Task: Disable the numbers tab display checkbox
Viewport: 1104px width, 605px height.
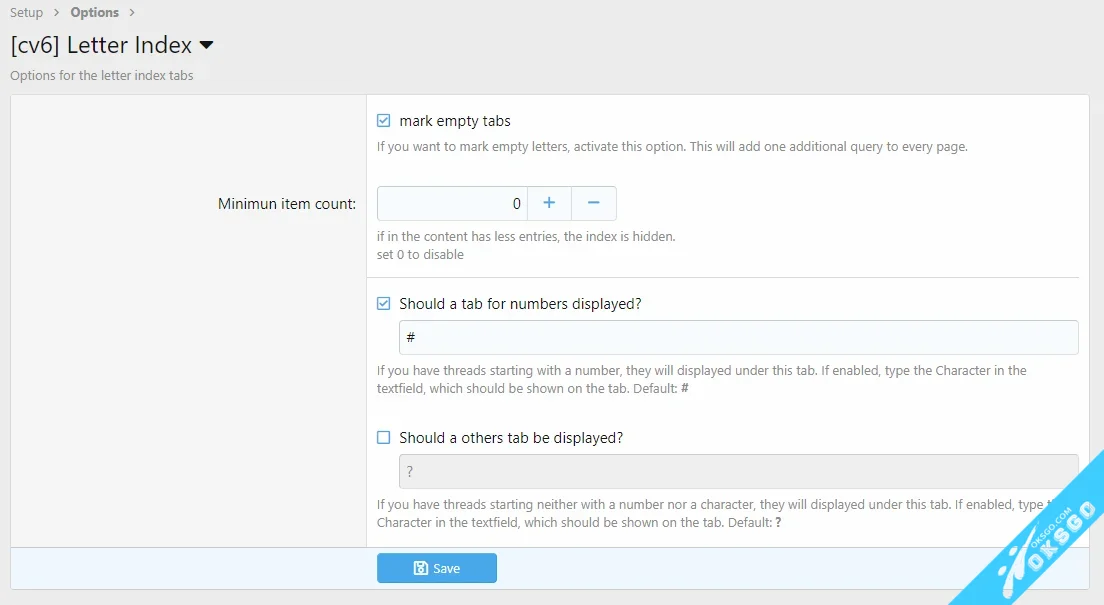Action: click(384, 304)
